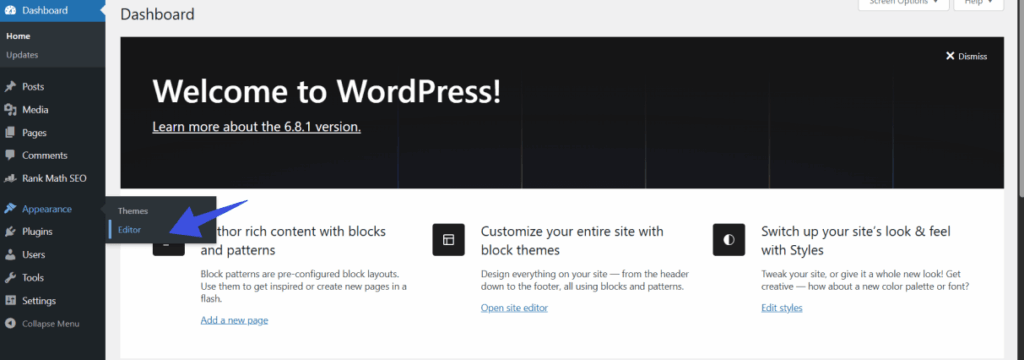Viewport: 1024px width, 360px height.
Task: Click 'Customize your entire site with block themes' heading
Action: pyautogui.click(x=572, y=240)
